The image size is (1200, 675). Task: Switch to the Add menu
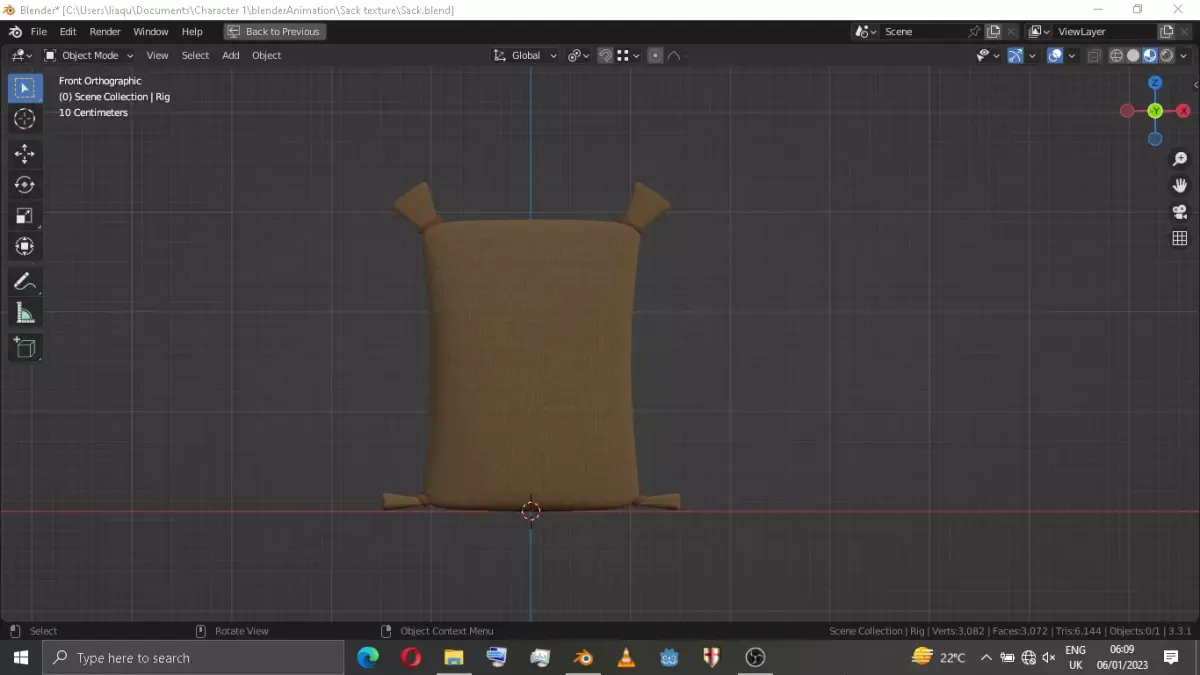pyautogui.click(x=230, y=55)
